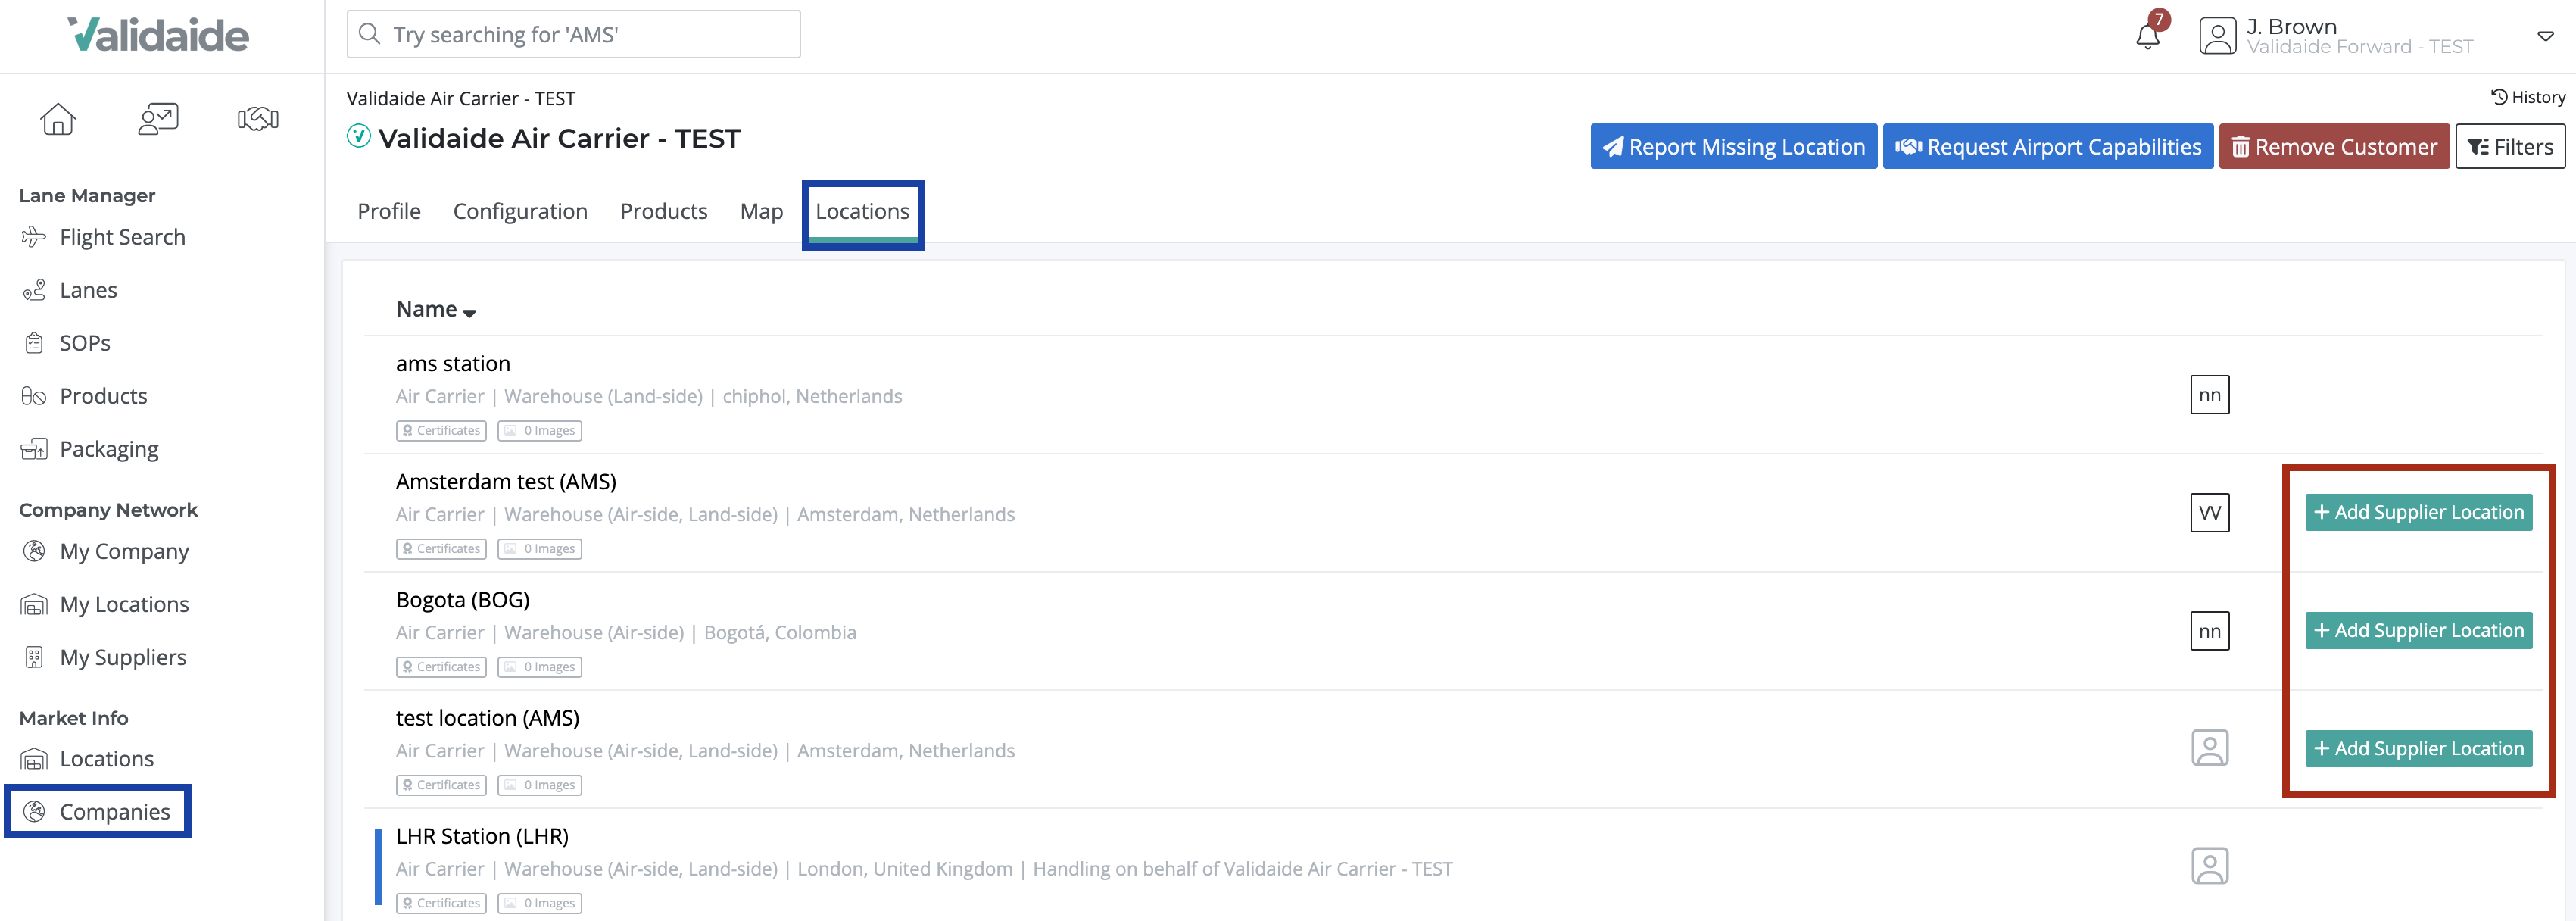Open the Filters button
Viewport: 2576px width, 921px height.
coord(2510,146)
